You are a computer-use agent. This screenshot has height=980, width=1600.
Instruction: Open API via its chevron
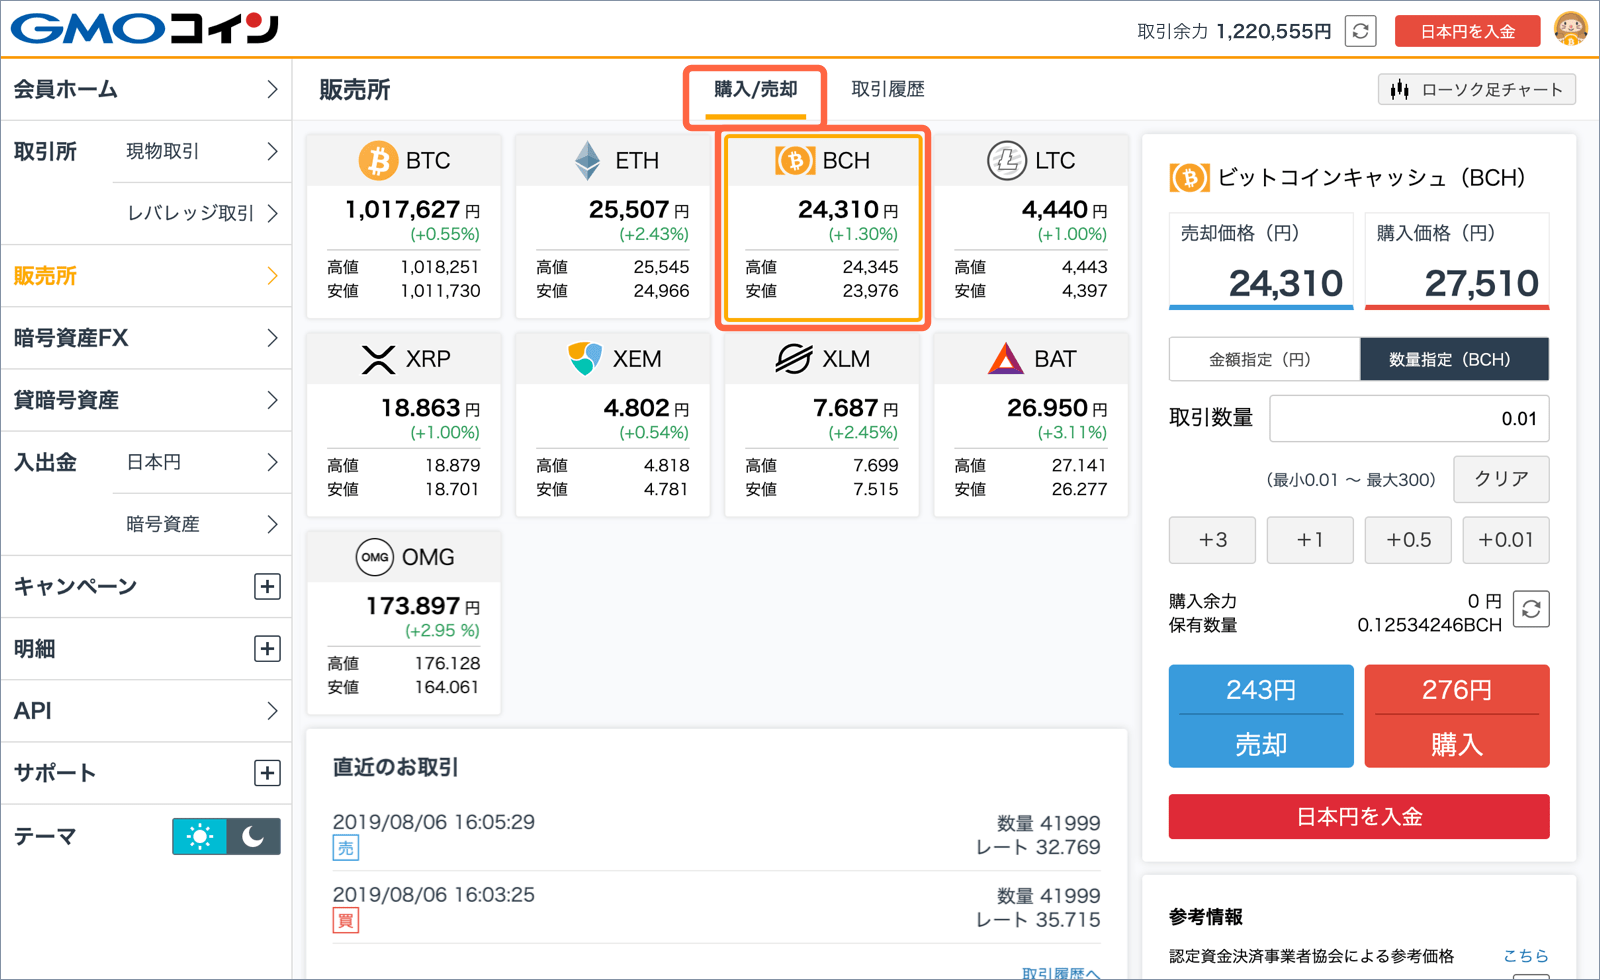272,710
